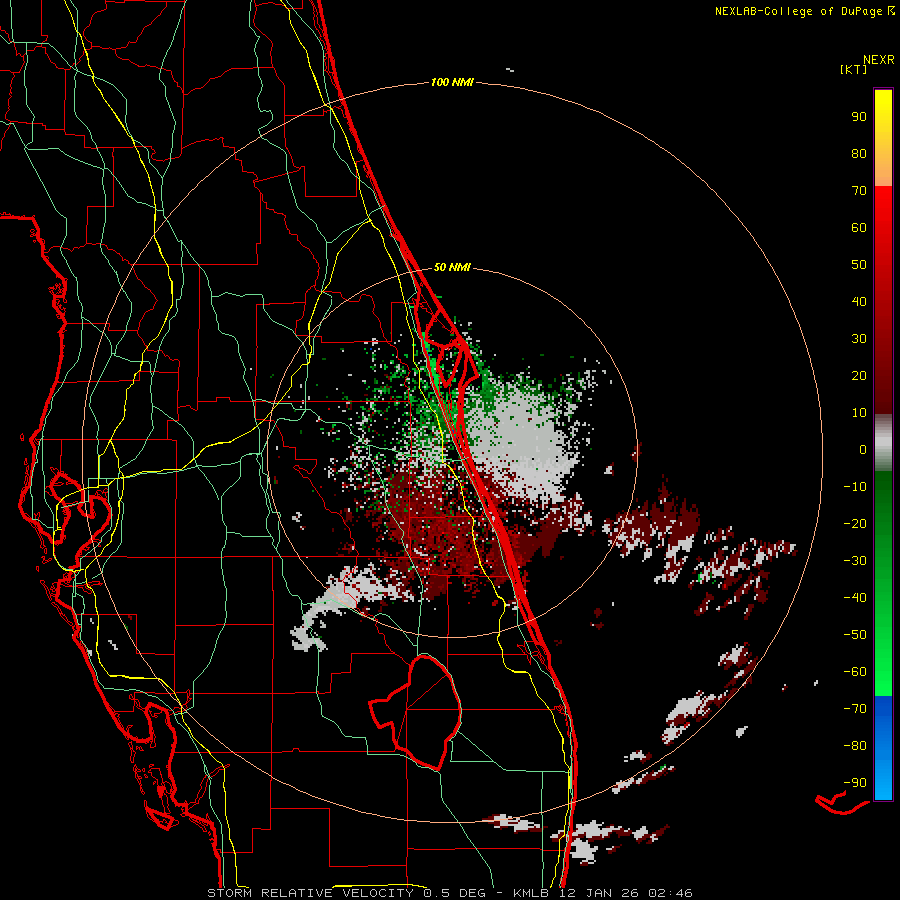Select the 20 value on the velocity scale
Image resolution: width=900 pixels, height=900 pixels.
859,376
